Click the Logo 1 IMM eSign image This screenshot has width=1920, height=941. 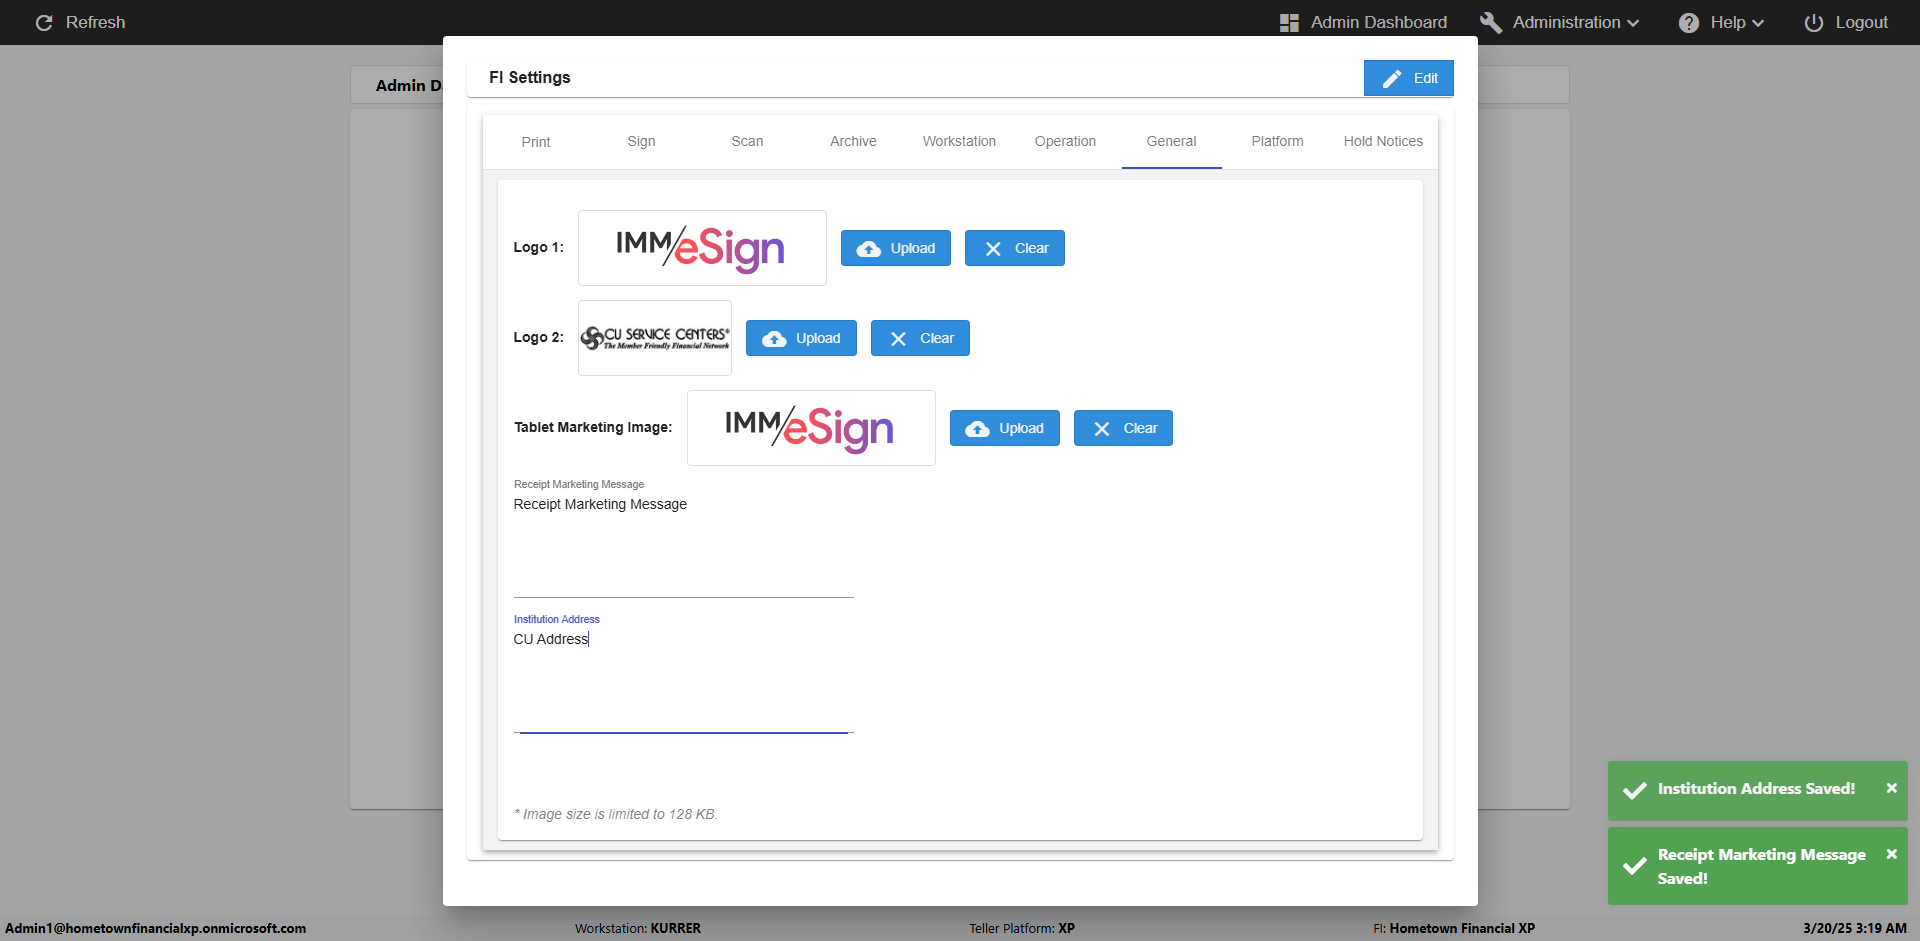click(x=702, y=248)
